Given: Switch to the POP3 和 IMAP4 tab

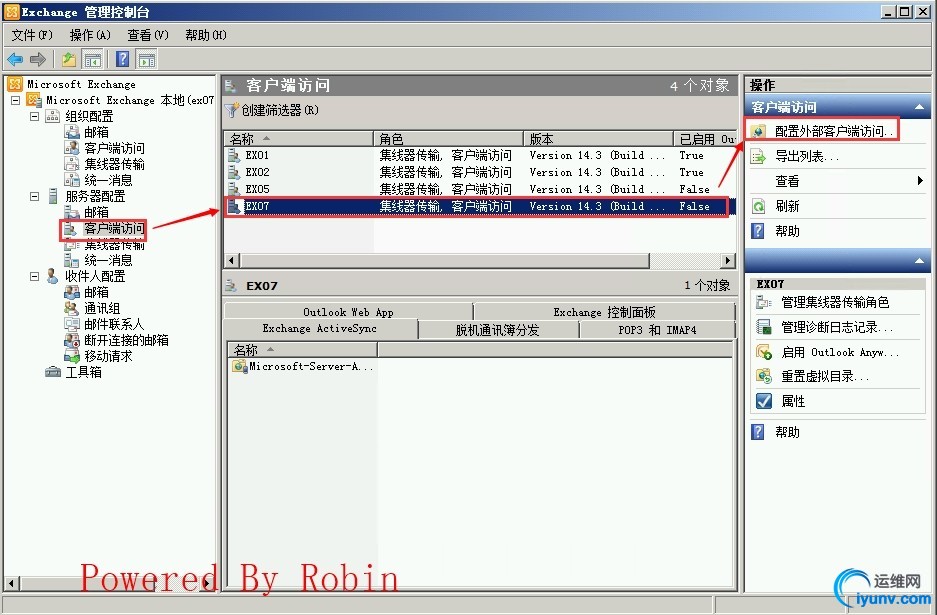Looking at the screenshot, I should pyautogui.click(x=657, y=330).
